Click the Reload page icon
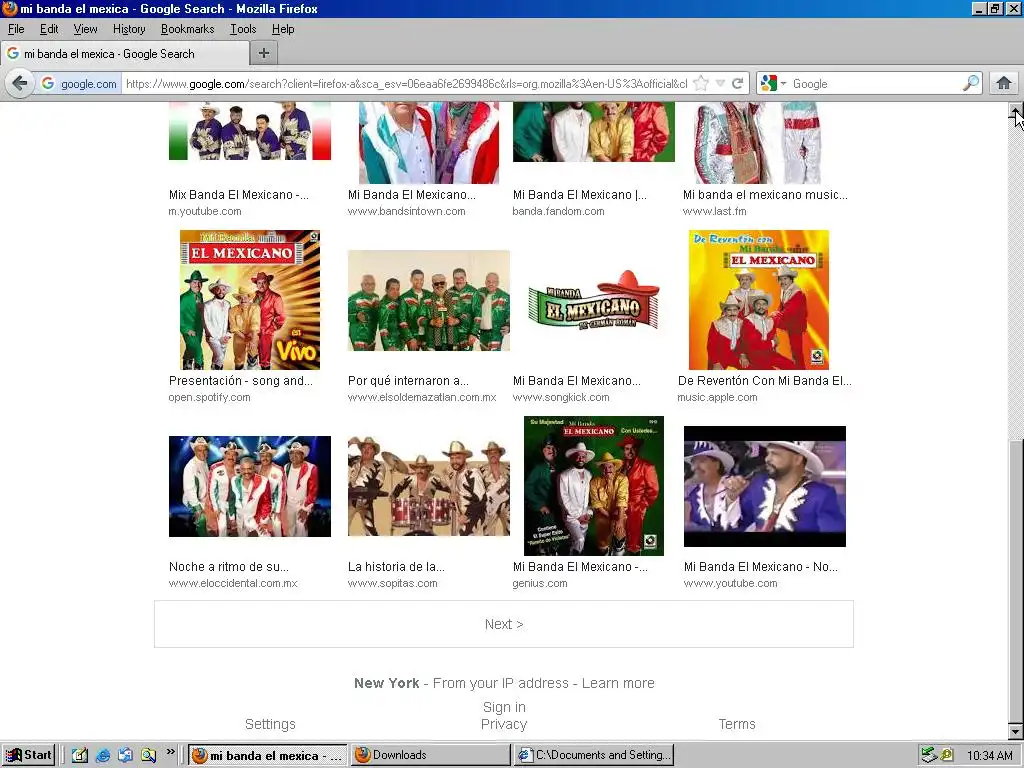Image resolution: width=1024 pixels, height=768 pixels. [738, 84]
